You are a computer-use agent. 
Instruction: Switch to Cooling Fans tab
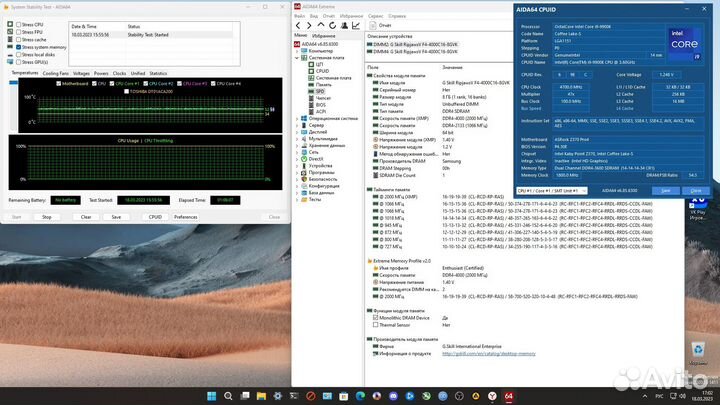(56, 73)
